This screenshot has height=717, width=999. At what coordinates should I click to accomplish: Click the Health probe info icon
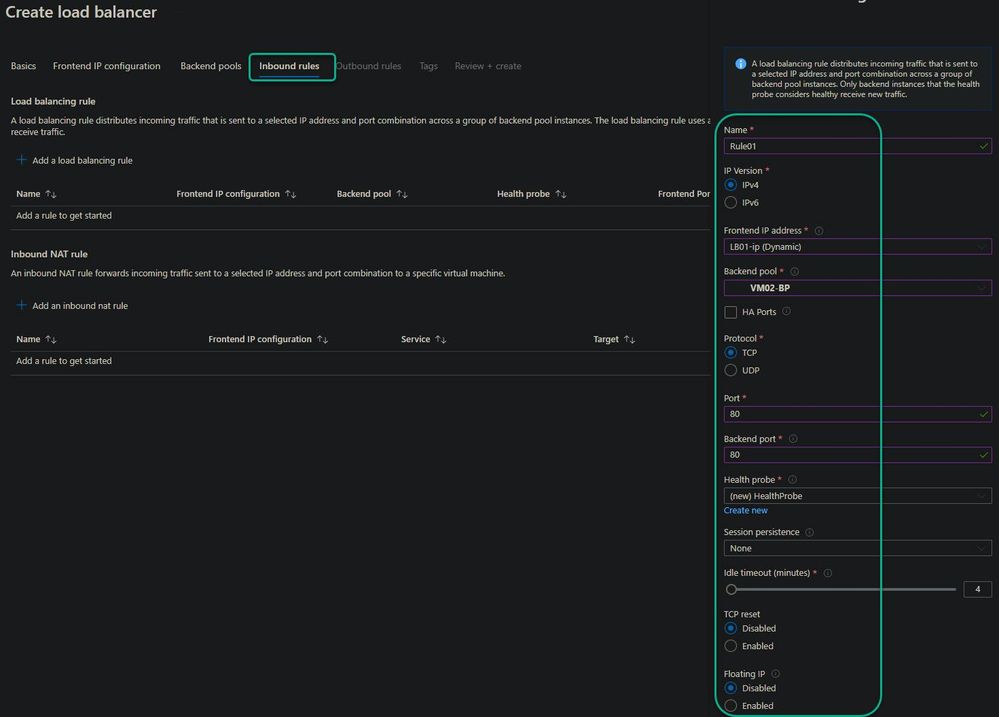click(793, 480)
